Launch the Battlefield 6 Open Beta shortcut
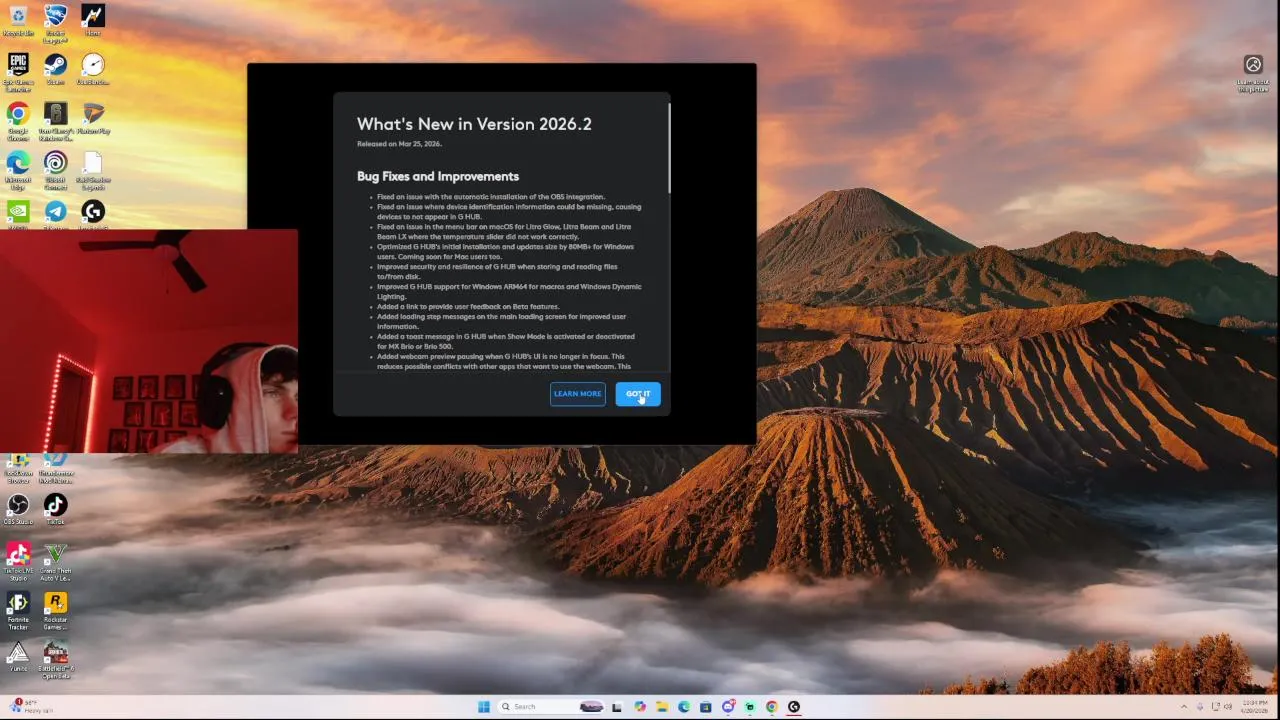 click(55, 660)
